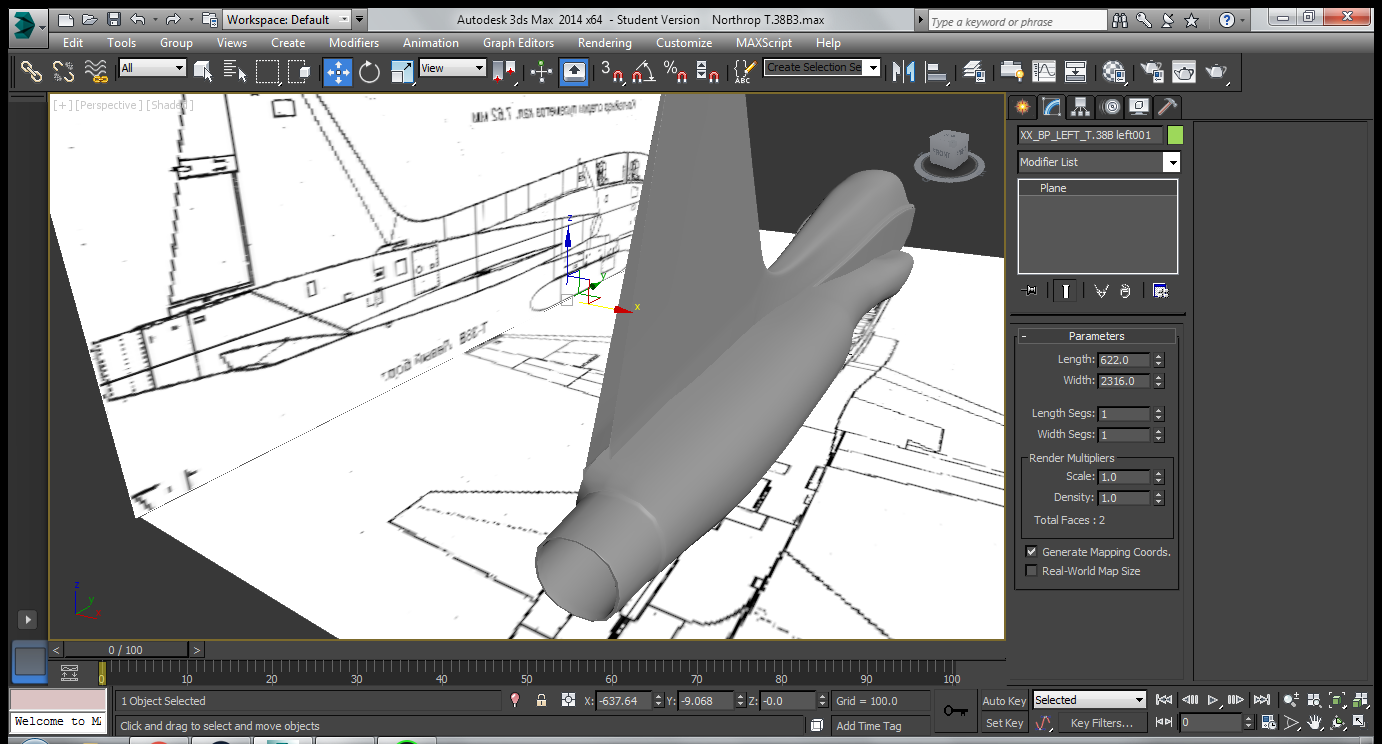
Task: Switch to the Create panel tab
Action: click(1022, 107)
